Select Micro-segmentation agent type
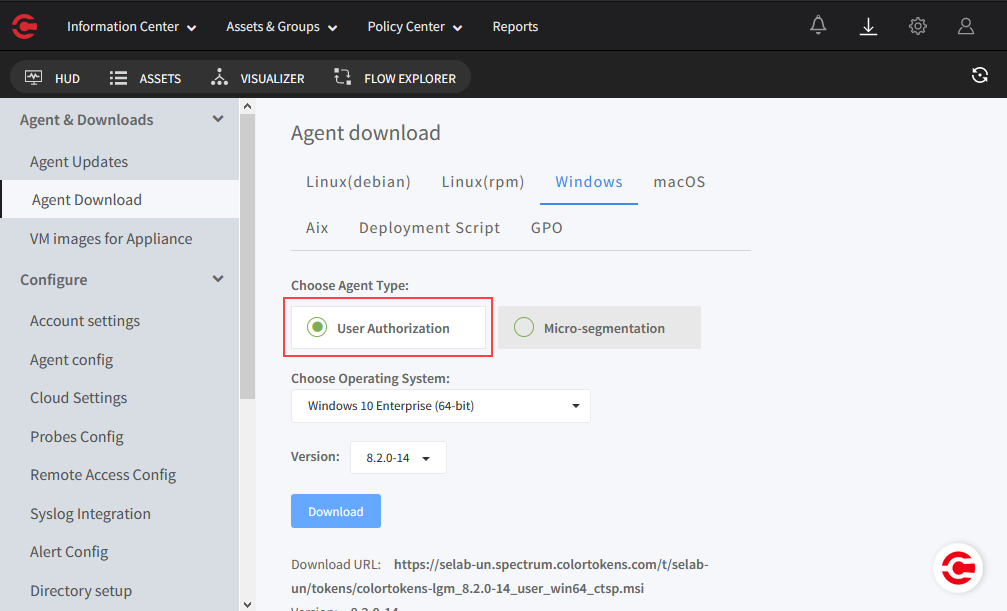 [599, 328]
